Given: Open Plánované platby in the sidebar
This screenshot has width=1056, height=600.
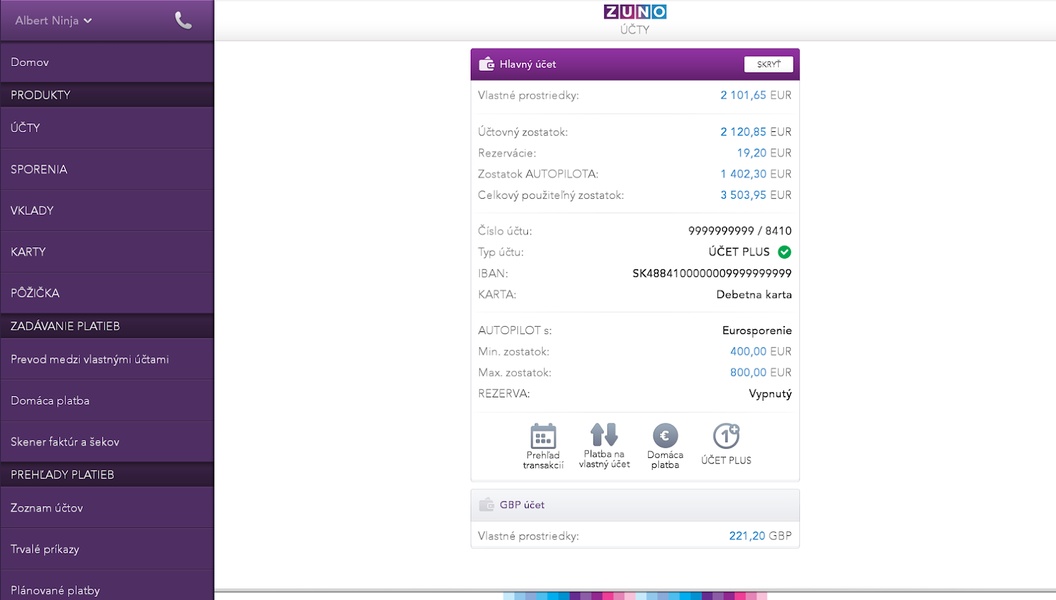Looking at the screenshot, I should pos(107,586).
